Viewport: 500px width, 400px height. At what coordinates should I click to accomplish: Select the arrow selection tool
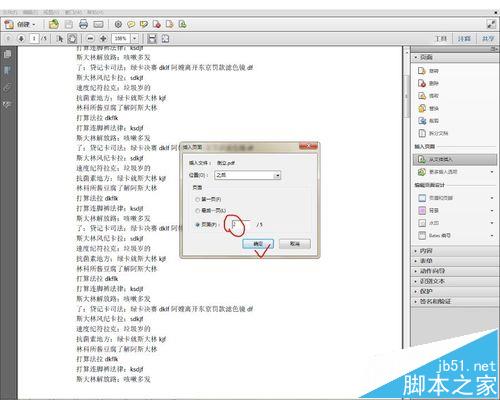tap(60, 39)
